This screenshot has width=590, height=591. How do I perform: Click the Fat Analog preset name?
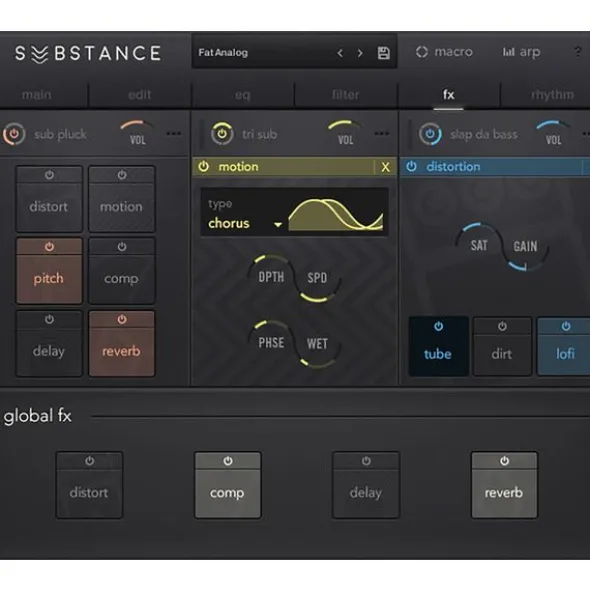[223, 53]
